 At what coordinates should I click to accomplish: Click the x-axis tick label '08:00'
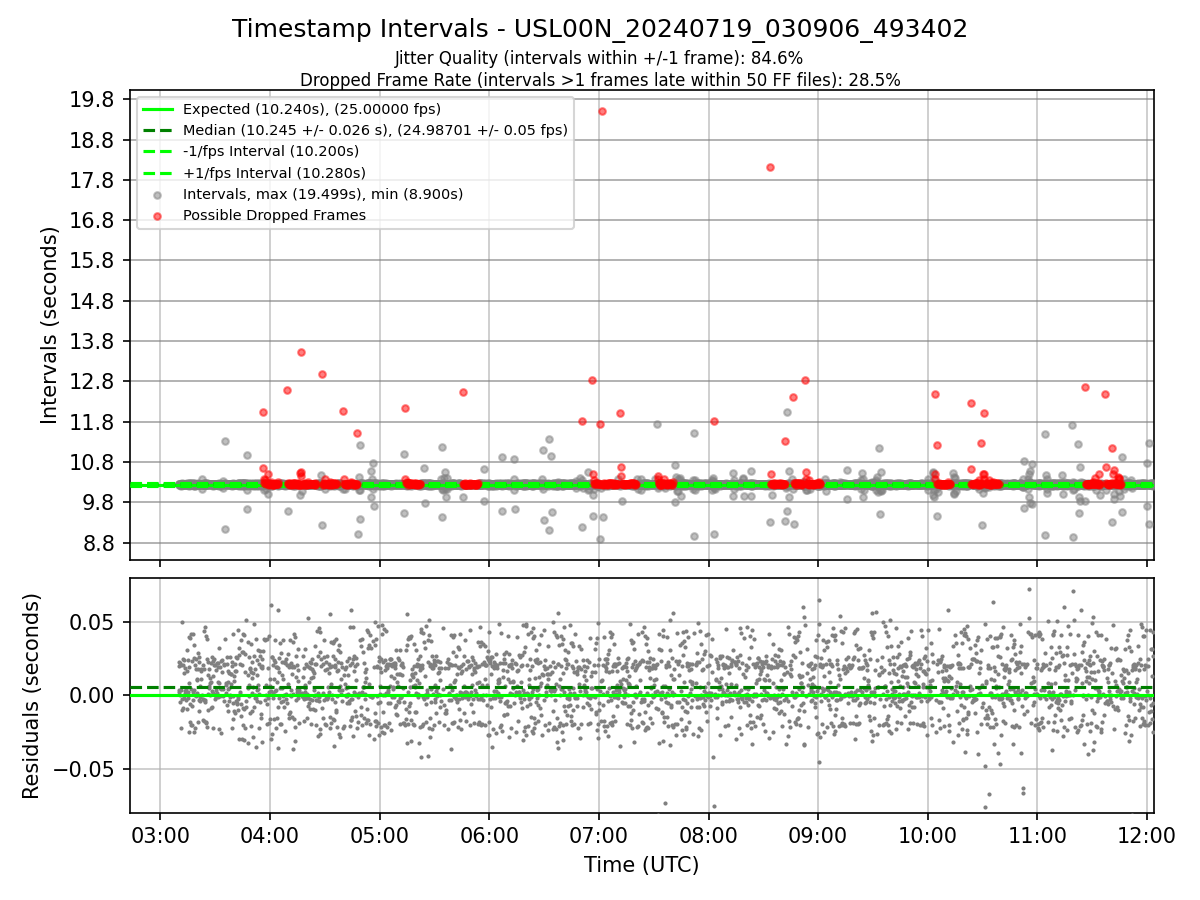pos(708,835)
